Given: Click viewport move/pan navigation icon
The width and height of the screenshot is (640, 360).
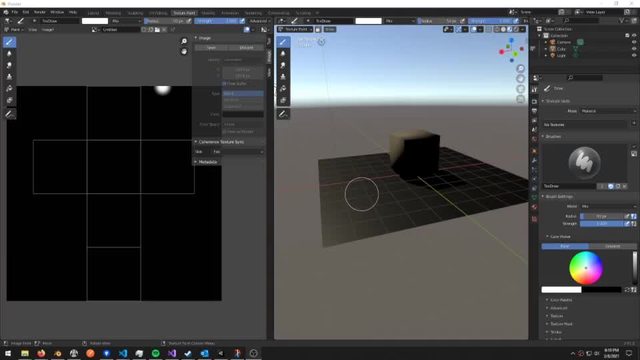Looking at the screenshot, I should pos(520,78).
